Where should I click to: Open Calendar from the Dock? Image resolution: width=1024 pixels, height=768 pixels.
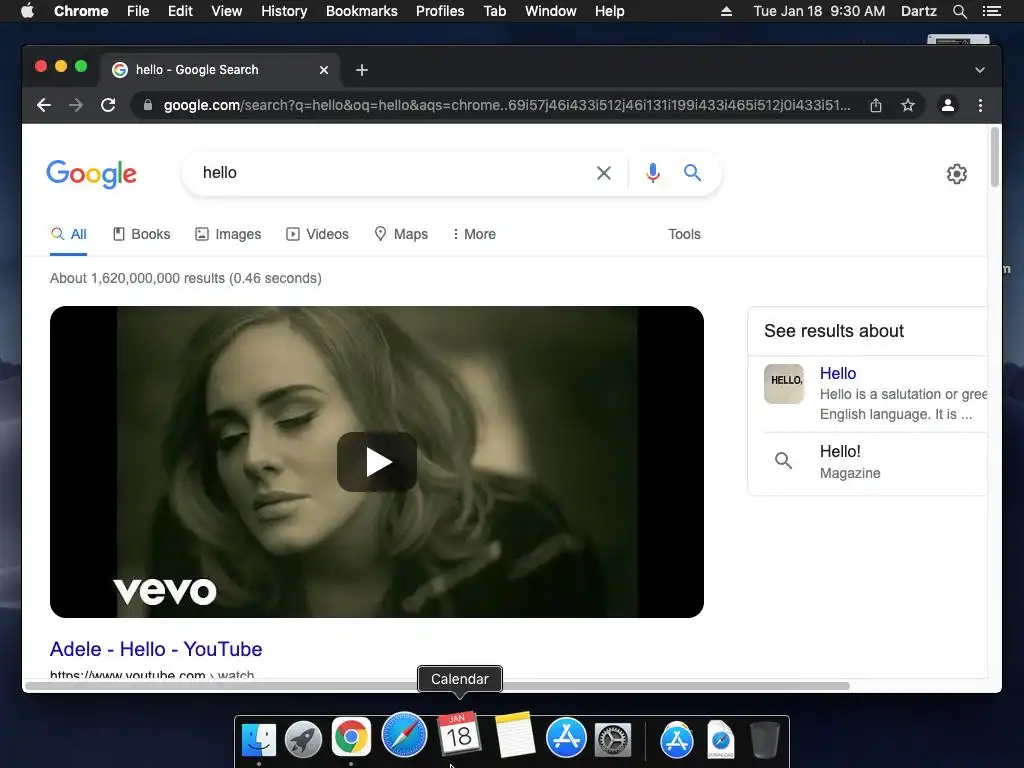459,733
